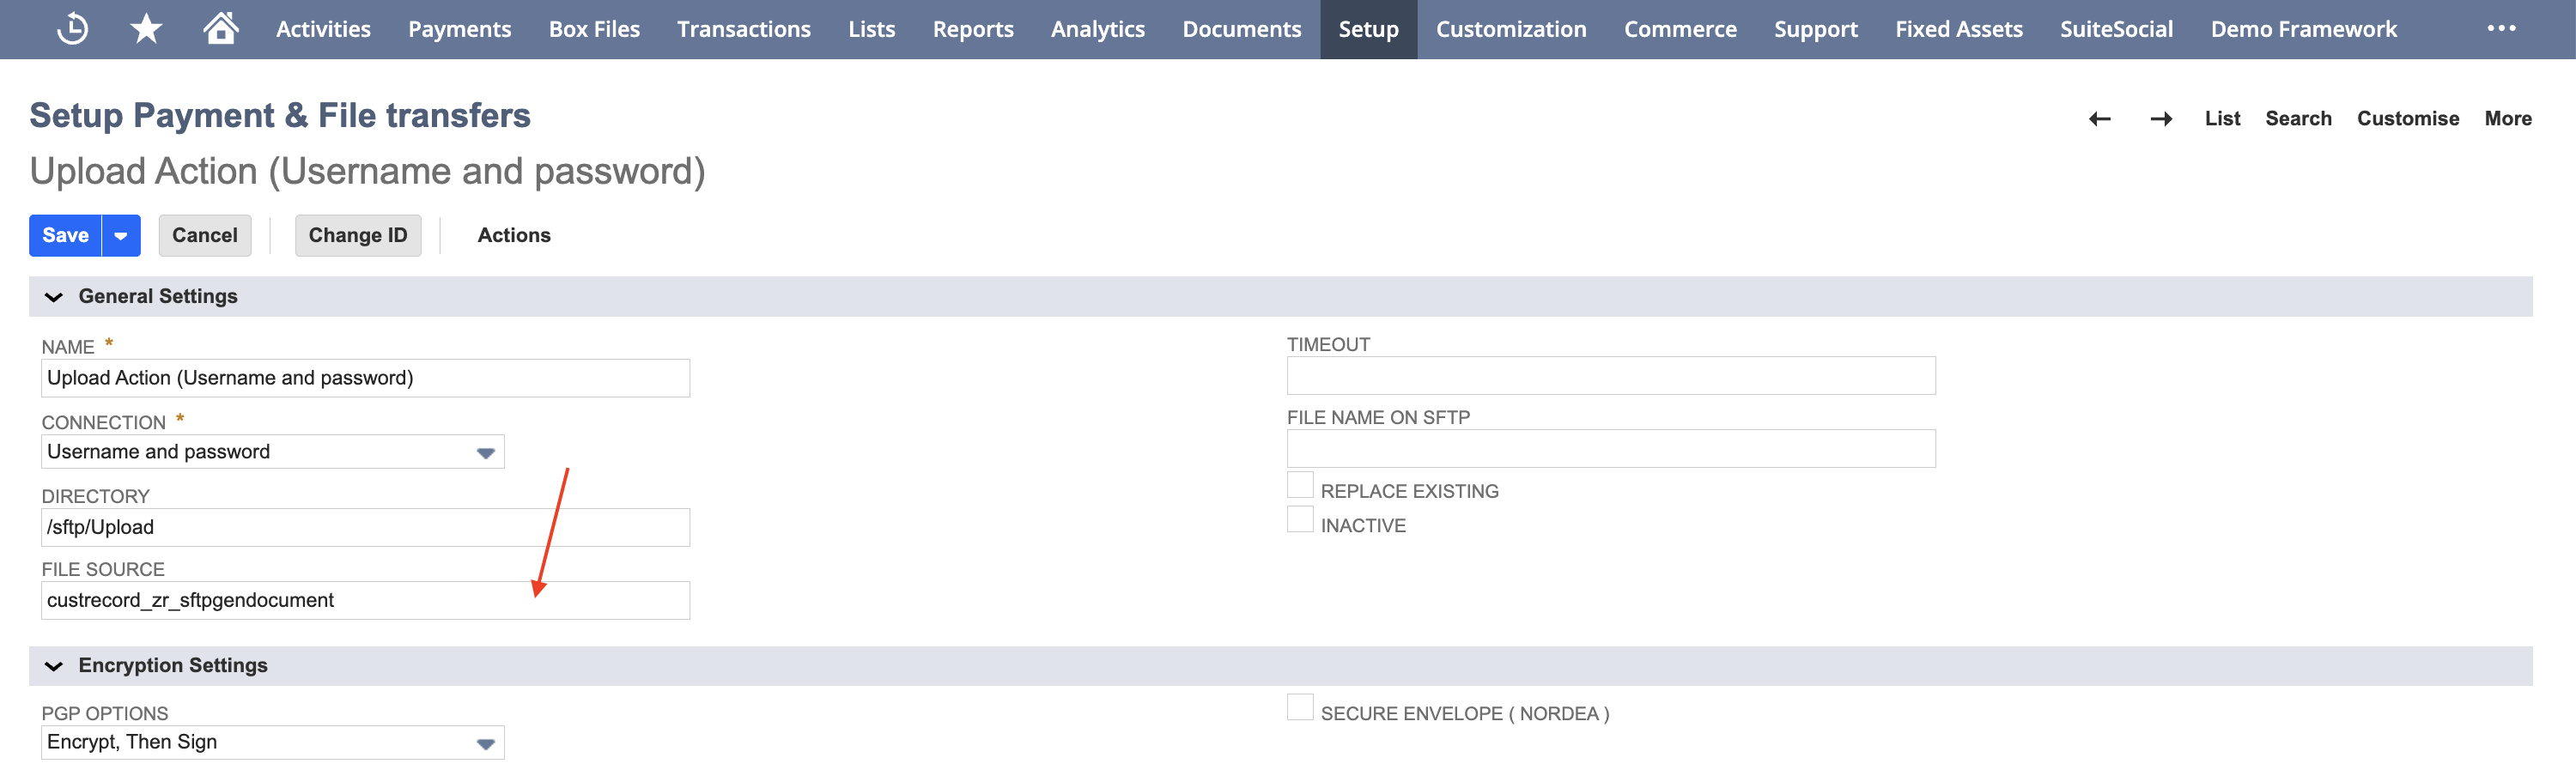Collapse the General Settings section
2576x776 pixels.
54,297
